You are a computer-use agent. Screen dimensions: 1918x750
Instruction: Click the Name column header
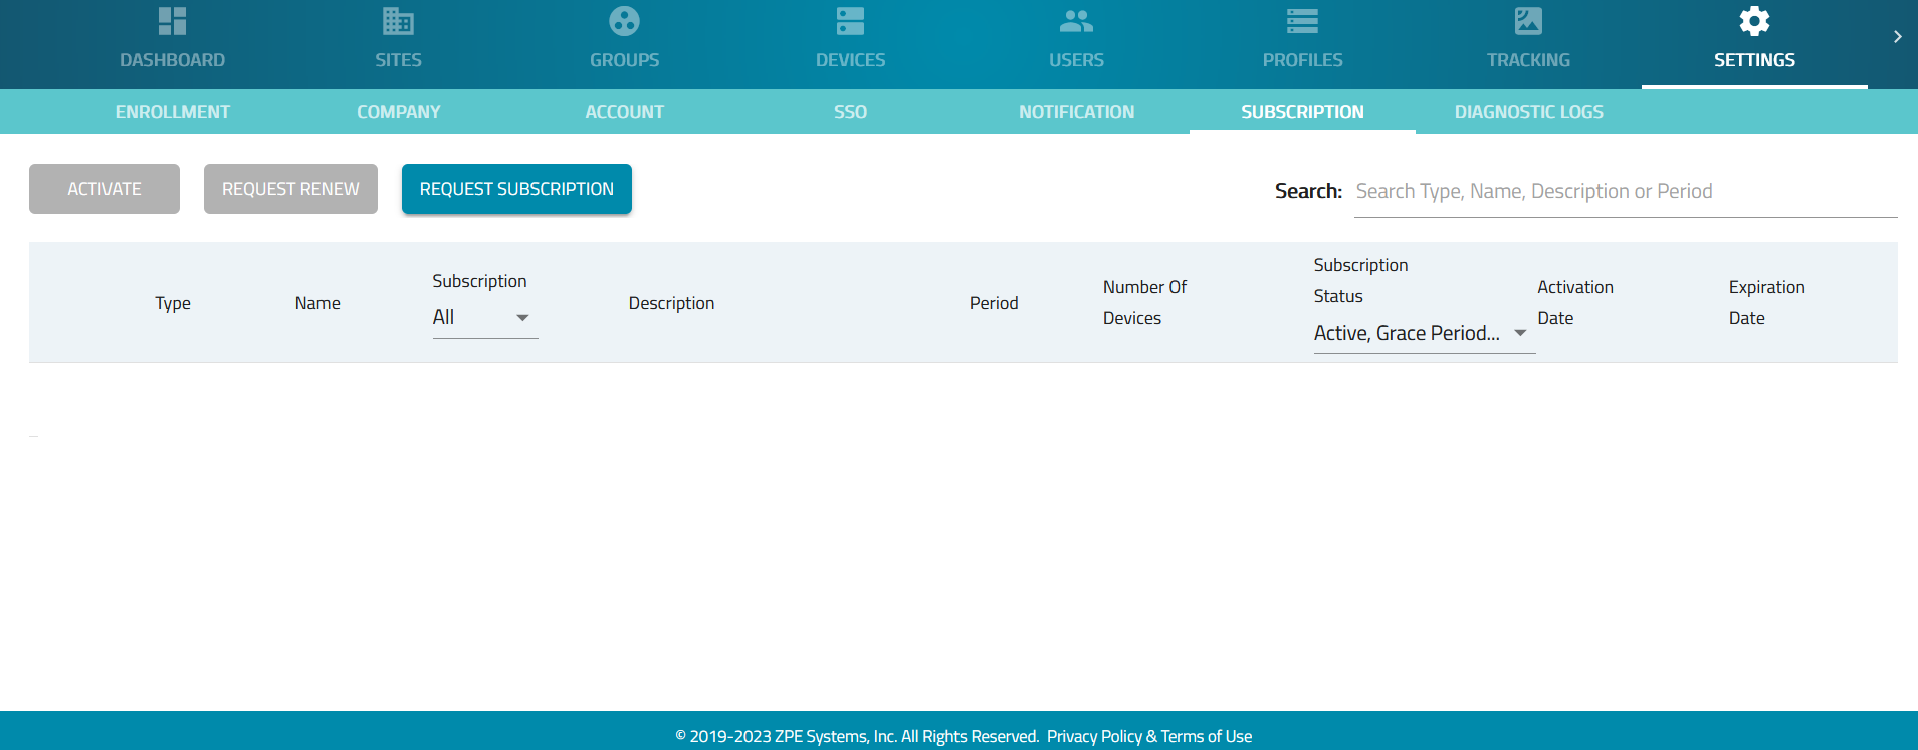click(318, 303)
